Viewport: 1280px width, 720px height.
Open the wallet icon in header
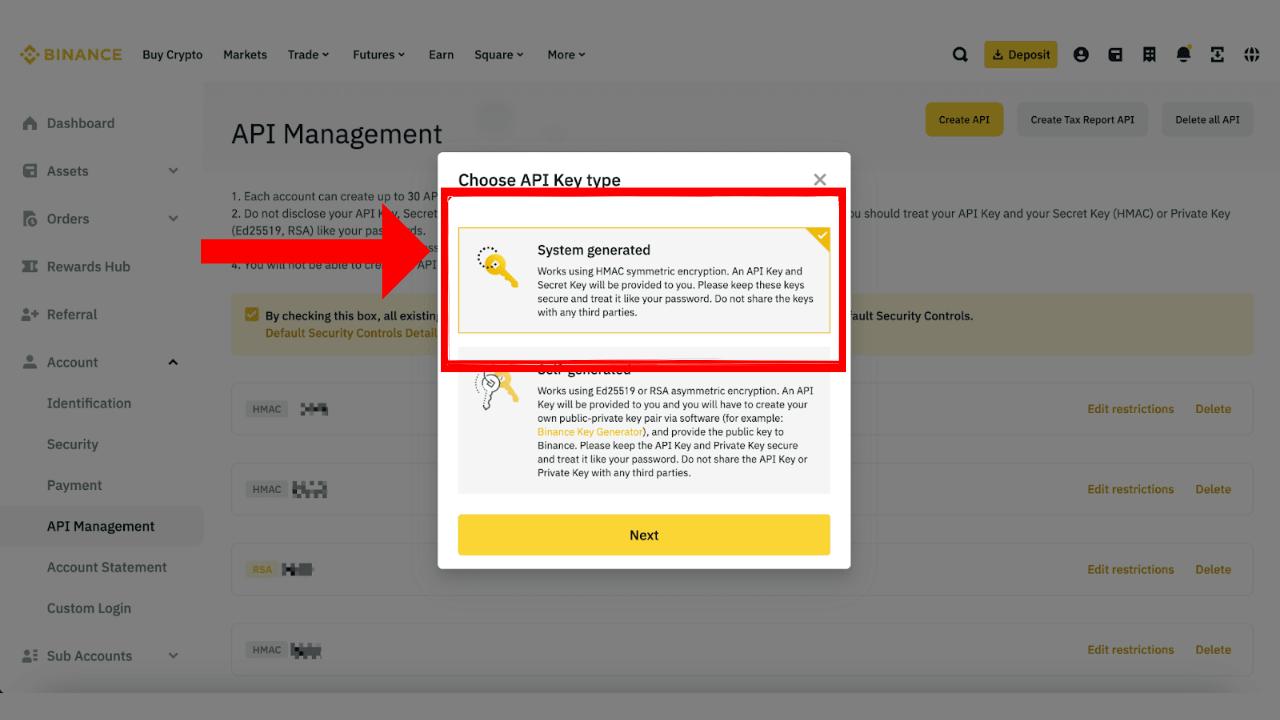[1115, 55]
